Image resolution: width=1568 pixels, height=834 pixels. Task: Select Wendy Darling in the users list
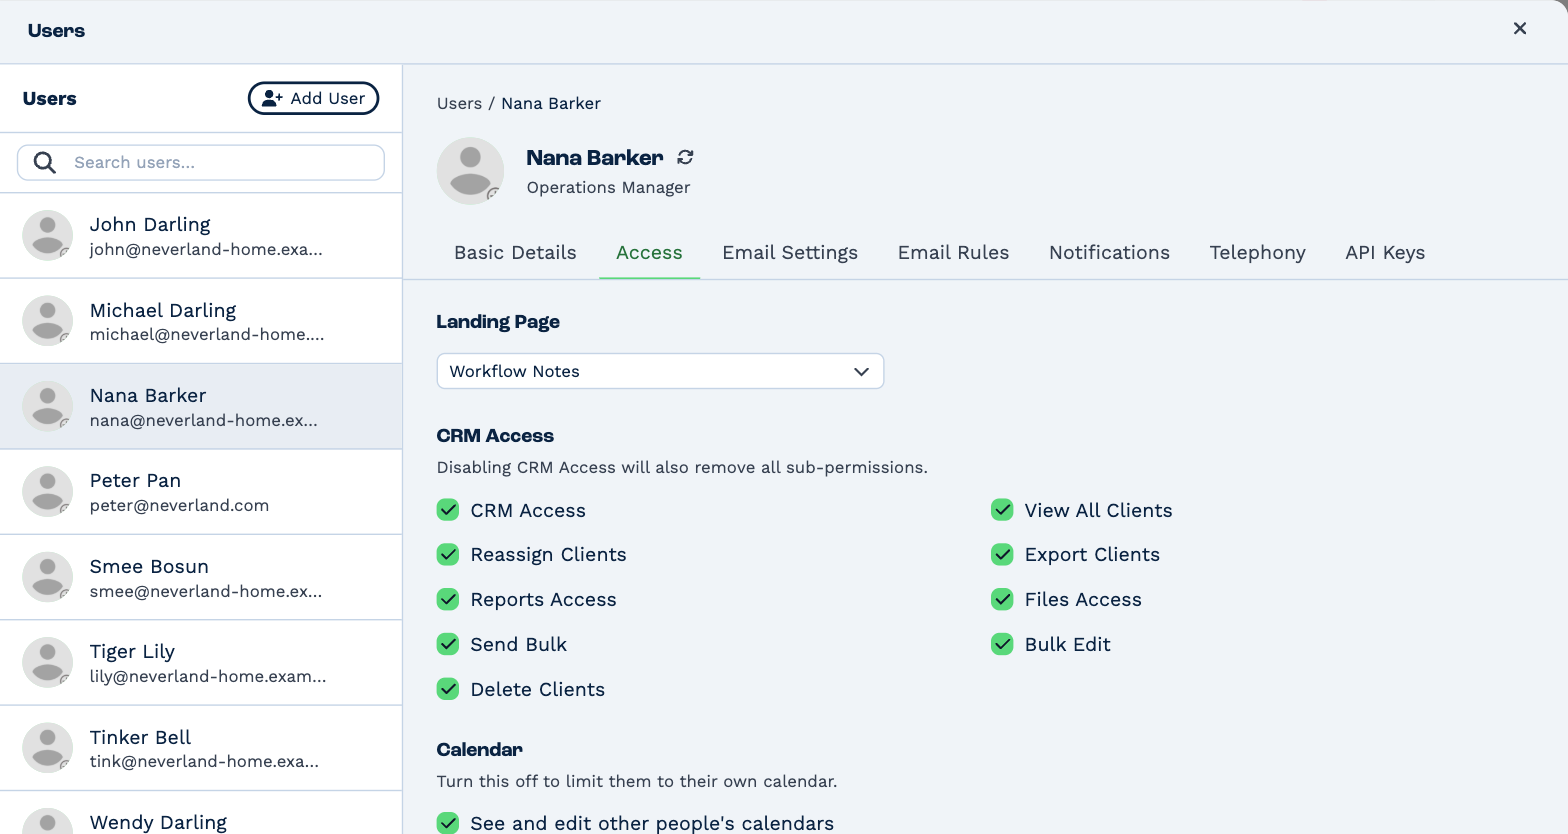tap(201, 813)
